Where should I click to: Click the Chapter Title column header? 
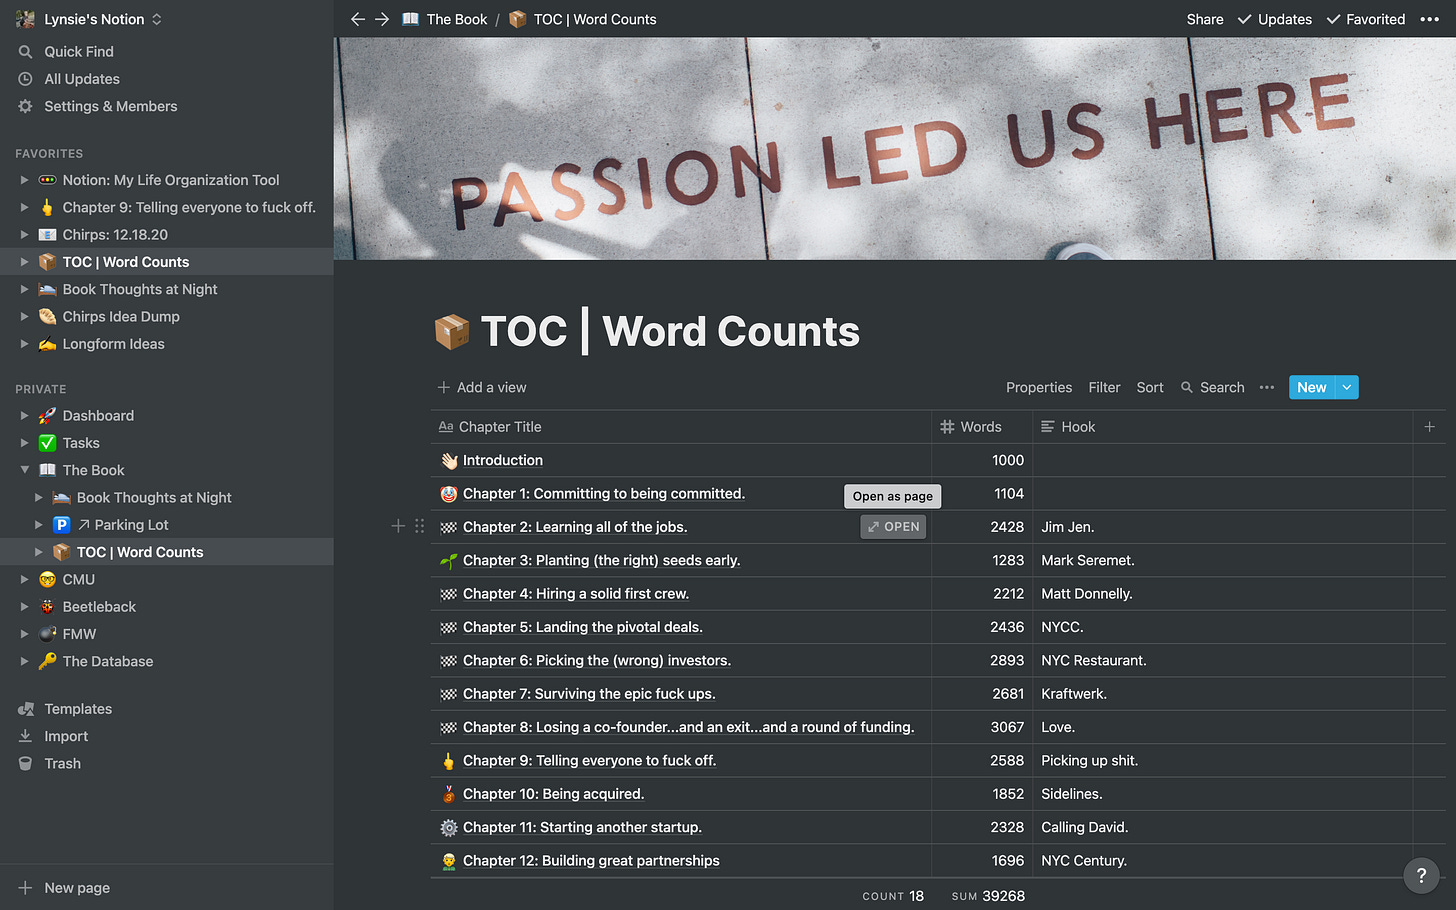[681, 427]
